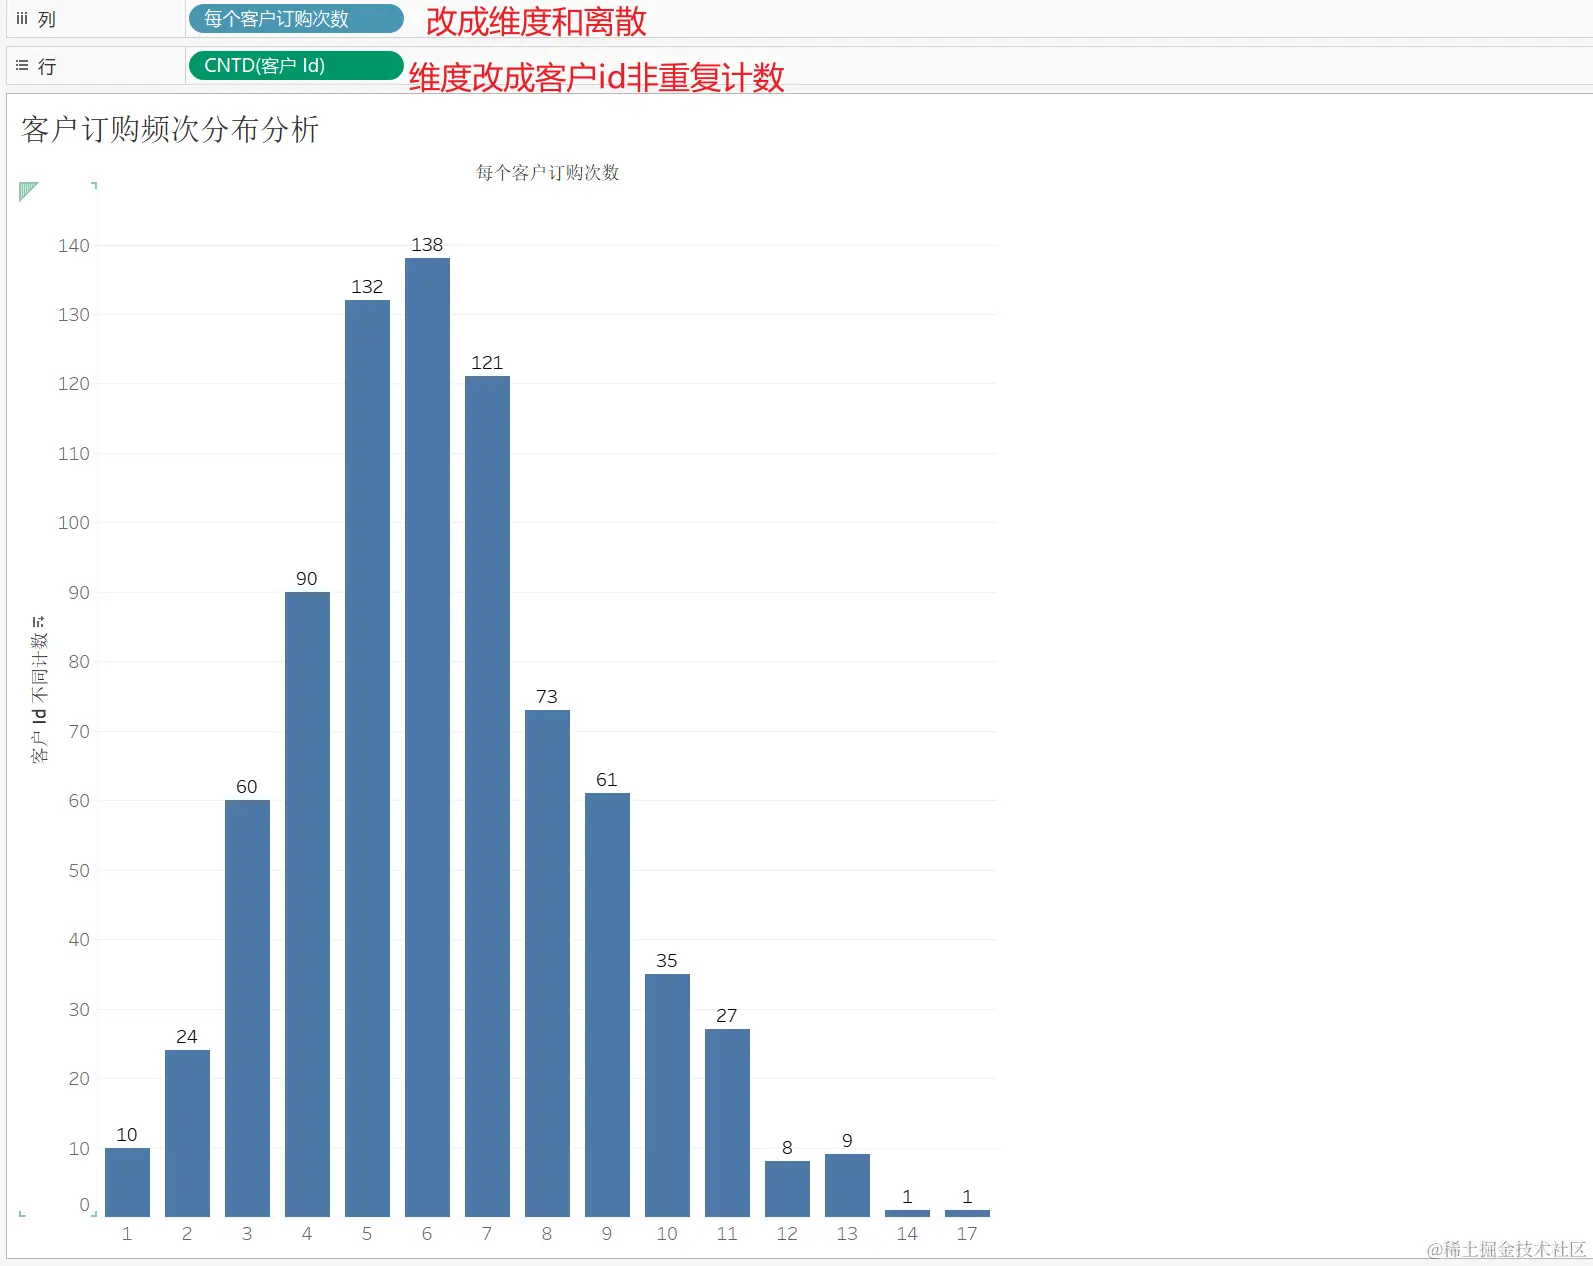Select the small bar for category 14
1593x1266 pixels.
tap(907, 1213)
